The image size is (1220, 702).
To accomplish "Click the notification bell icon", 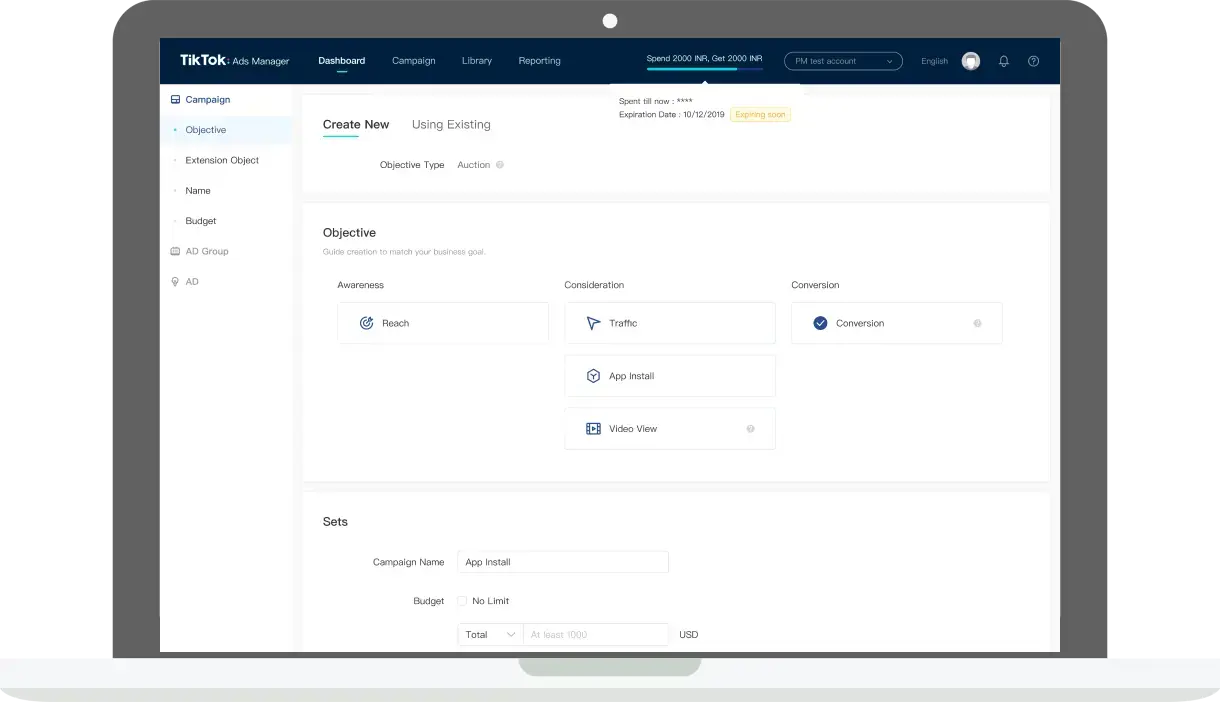I will 1004,61.
